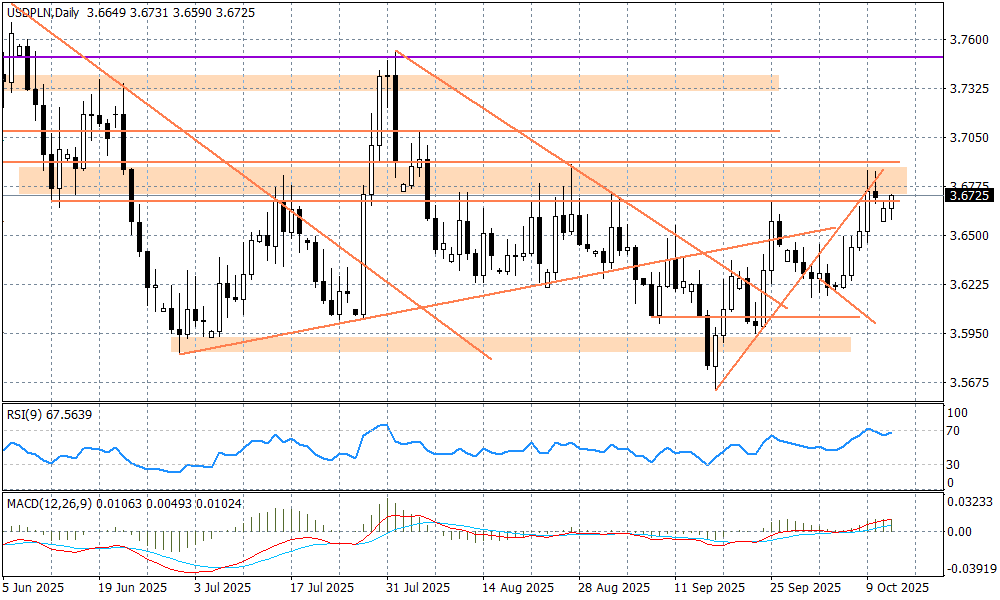Viewport: 1000px width, 600px height.
Task: Select the 11 Sep 2025 date label
Action: tap(708, 588)
